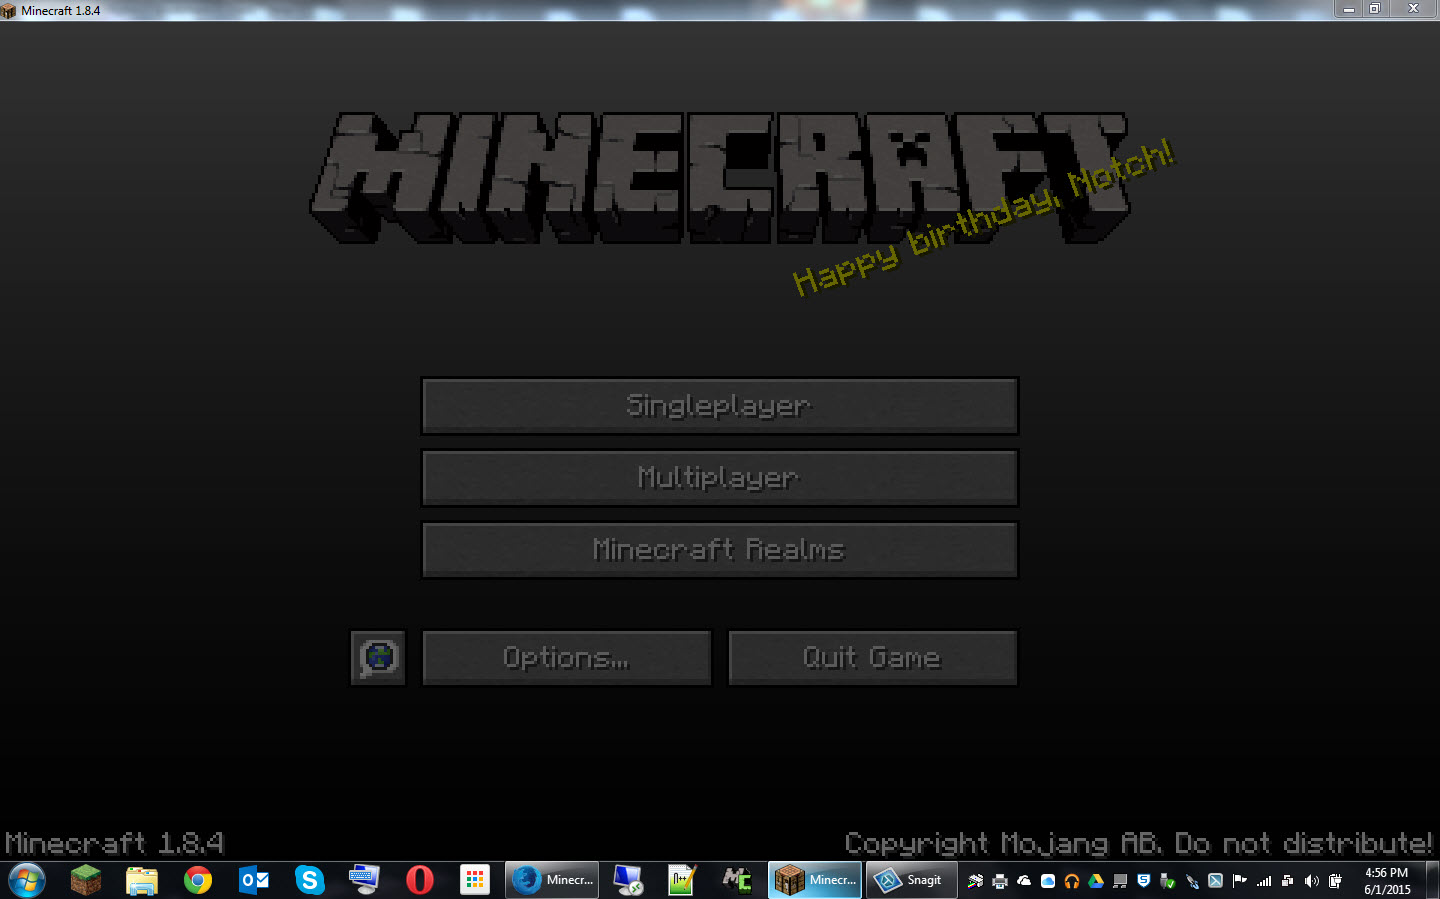Image resolution: width=1440 pixels, height=899 pixels.
Task: Click the MC logo icon in the taskbar
Action: (x=737, y=880)
